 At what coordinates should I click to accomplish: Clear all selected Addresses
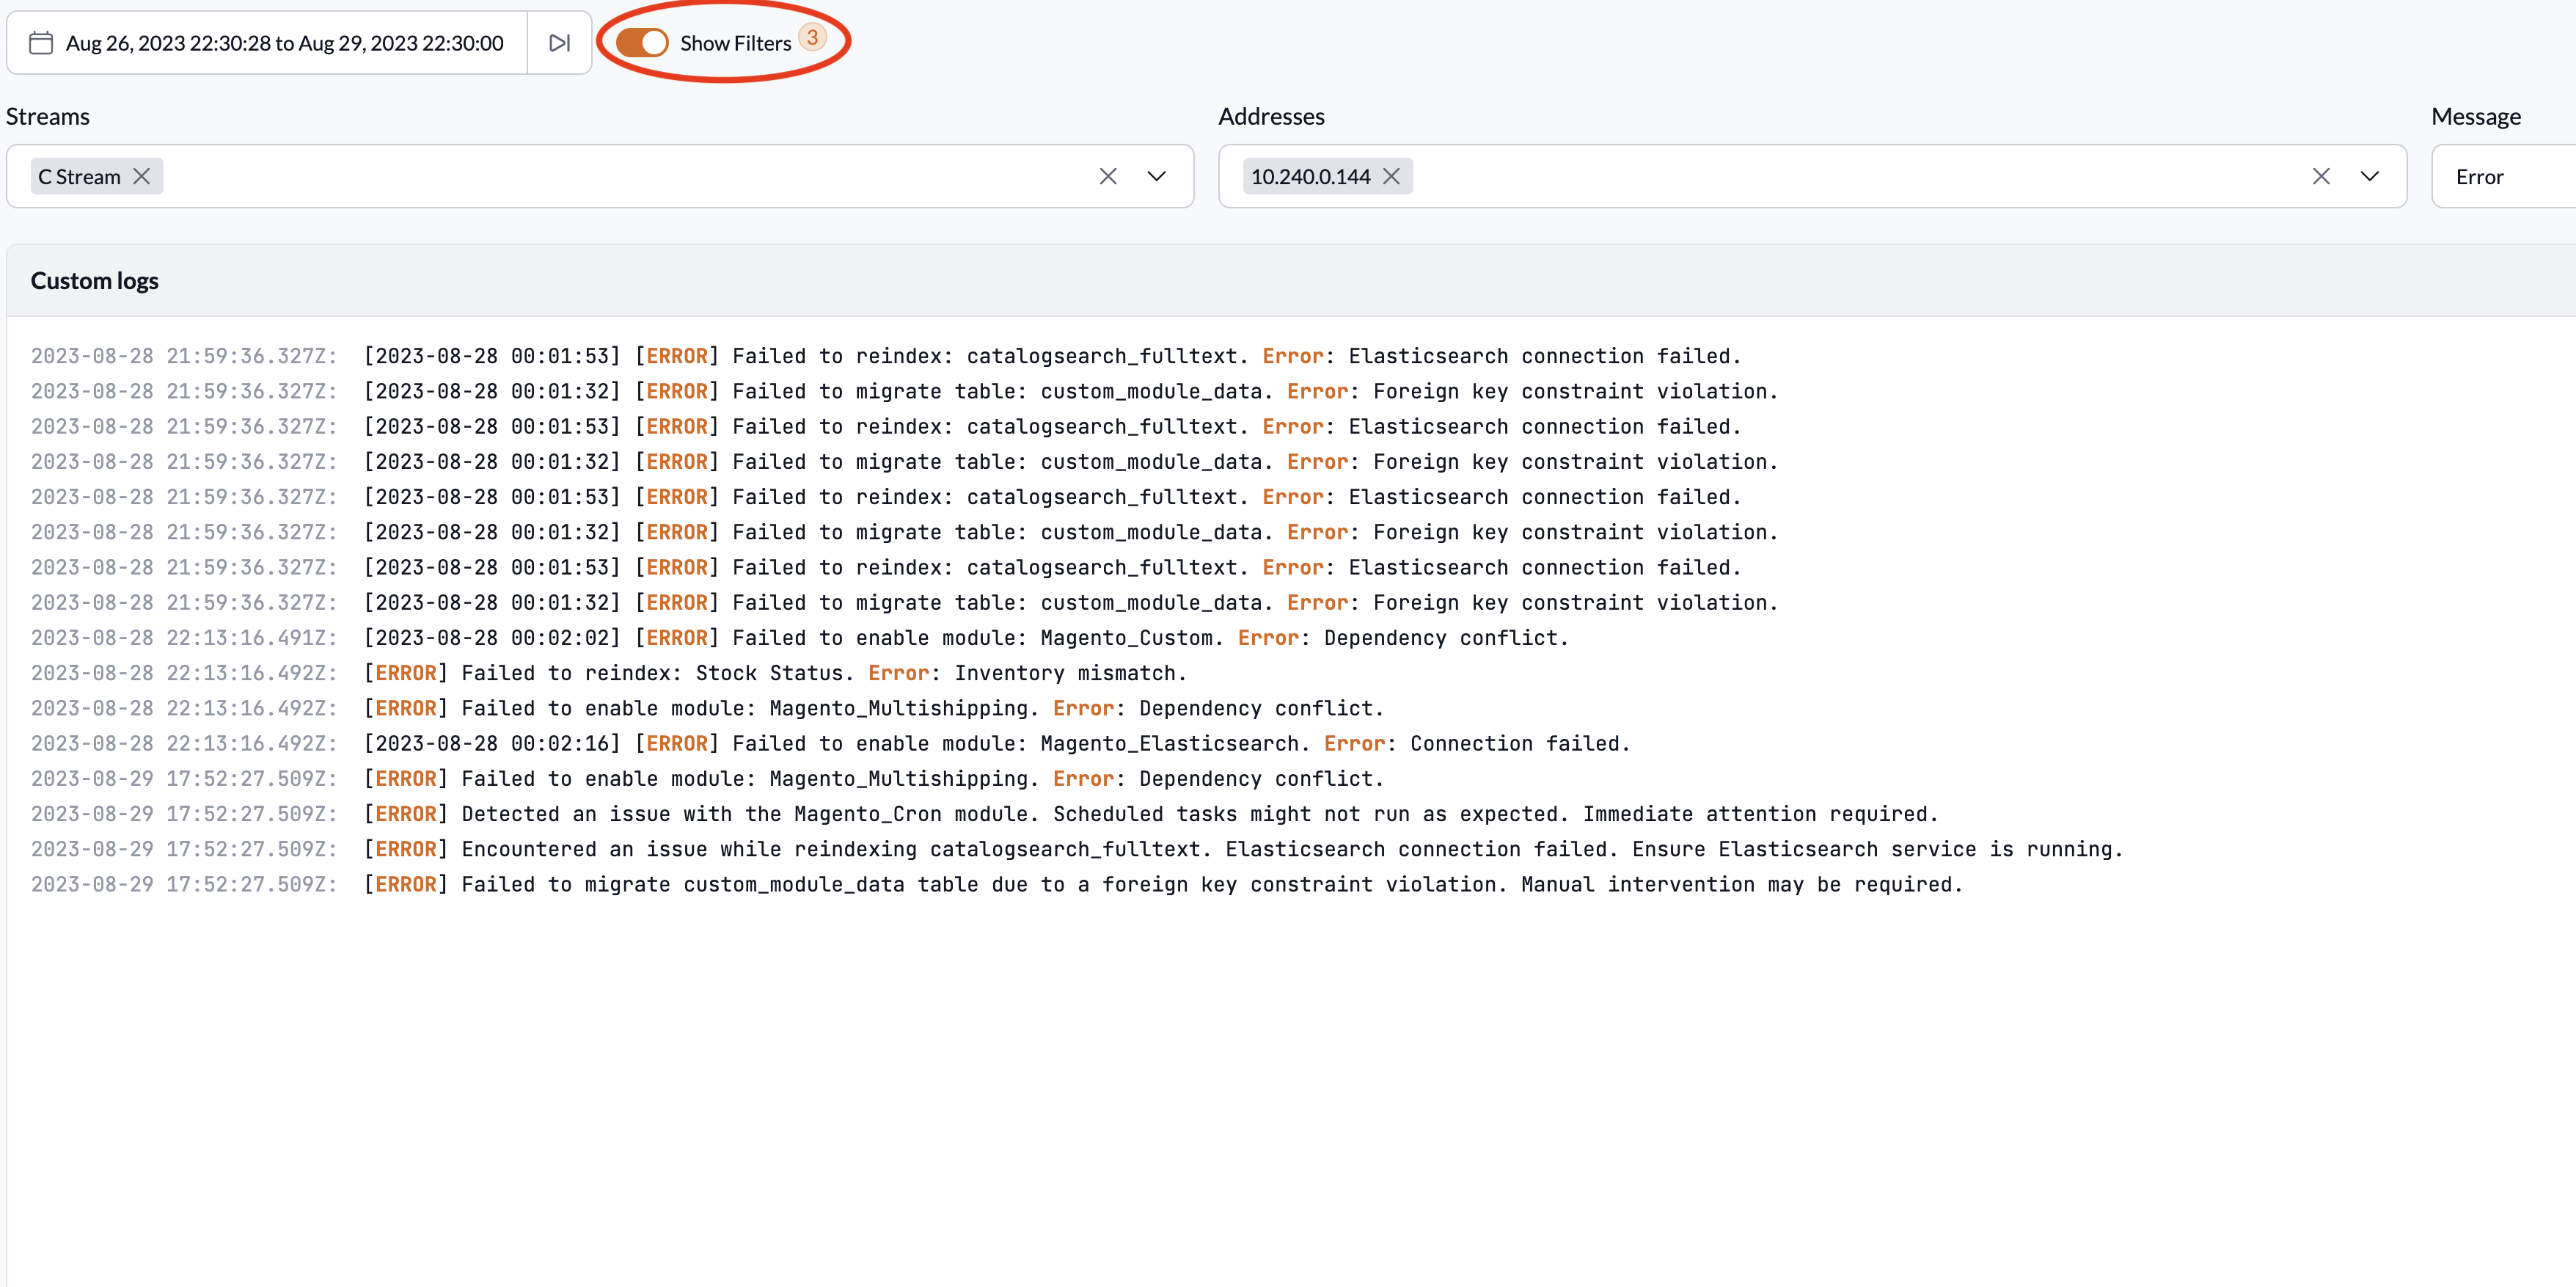point(2320,176)
